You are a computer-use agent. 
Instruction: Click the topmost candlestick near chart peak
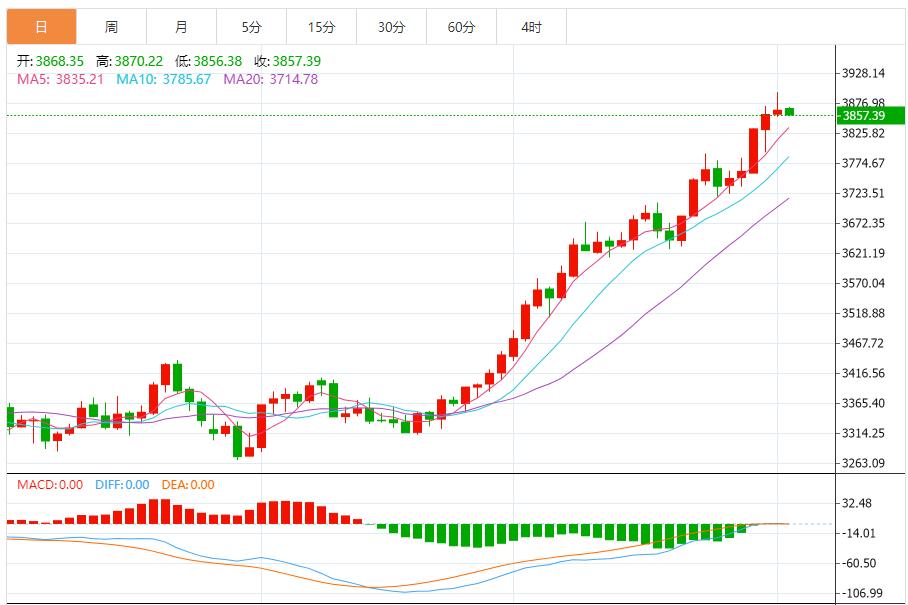pos(779,104)
